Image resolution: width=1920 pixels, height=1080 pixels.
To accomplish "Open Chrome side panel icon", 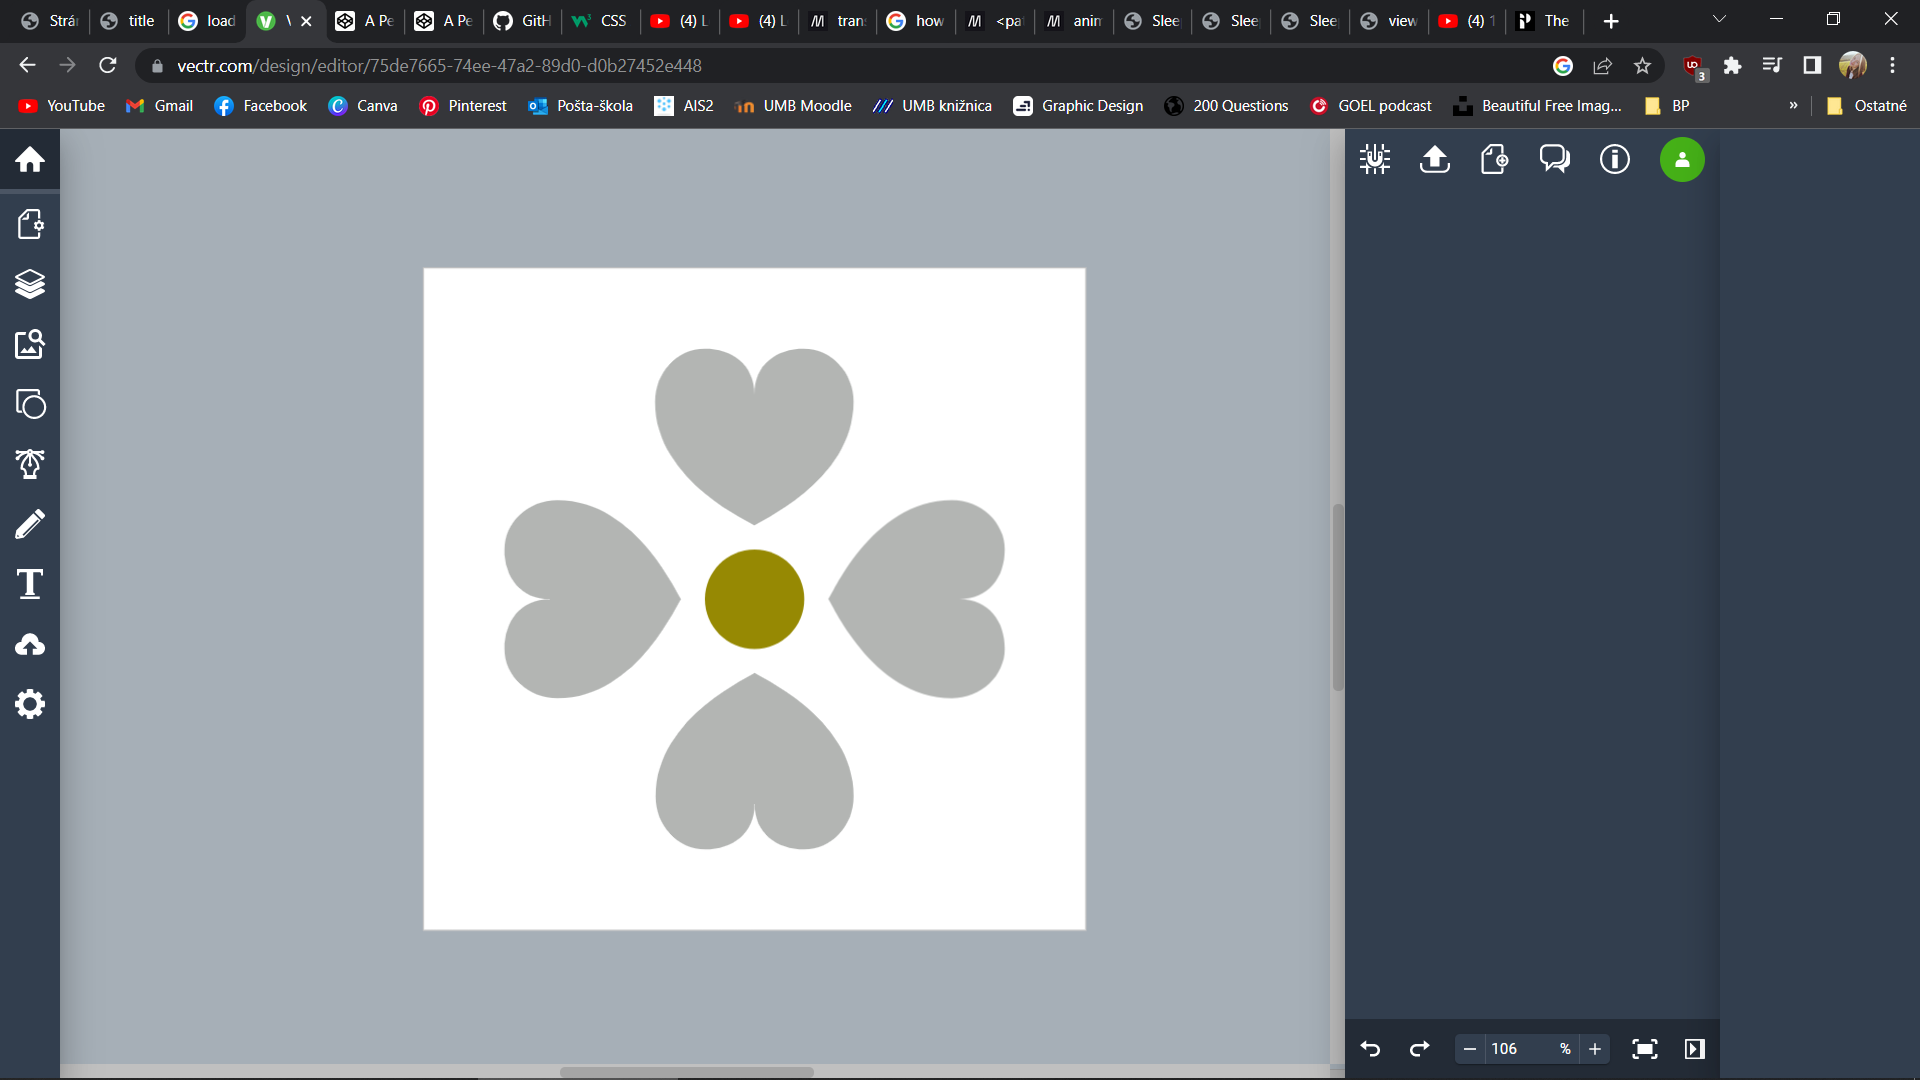I will (x=1812, y=66).
